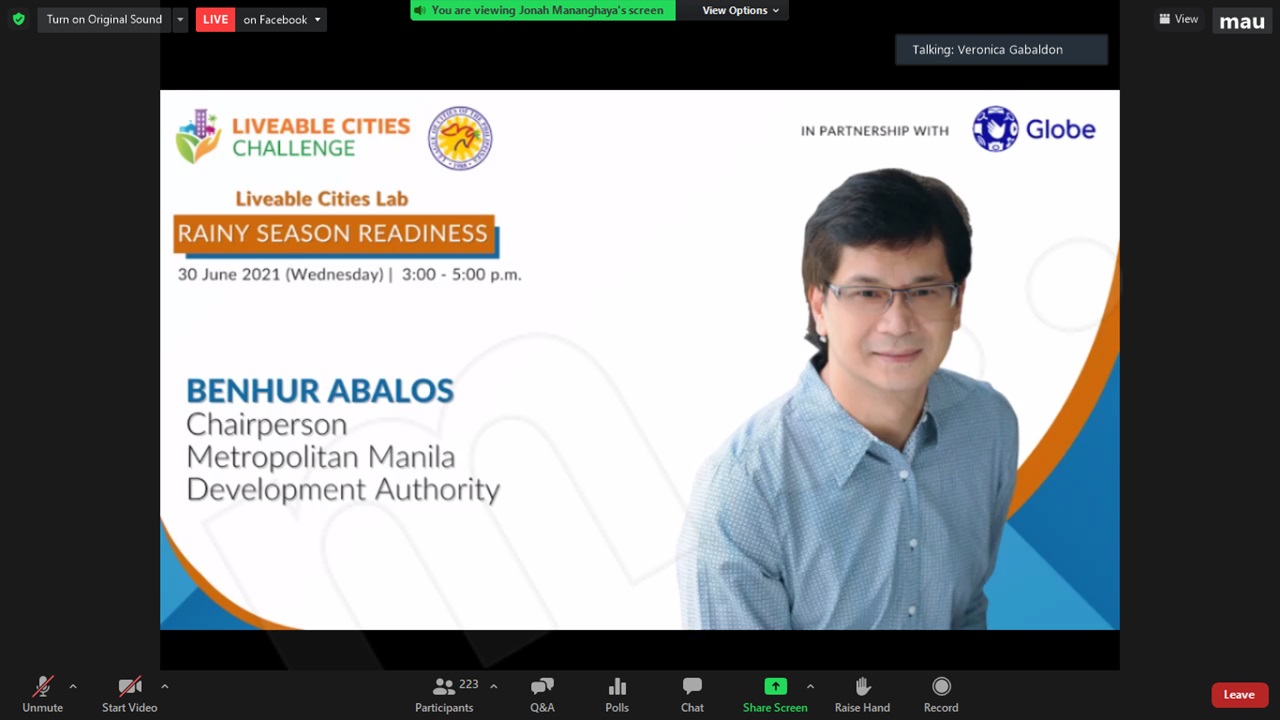1280x720 pixels.
Task: Leave the meeting
Action: [1239, 694]
